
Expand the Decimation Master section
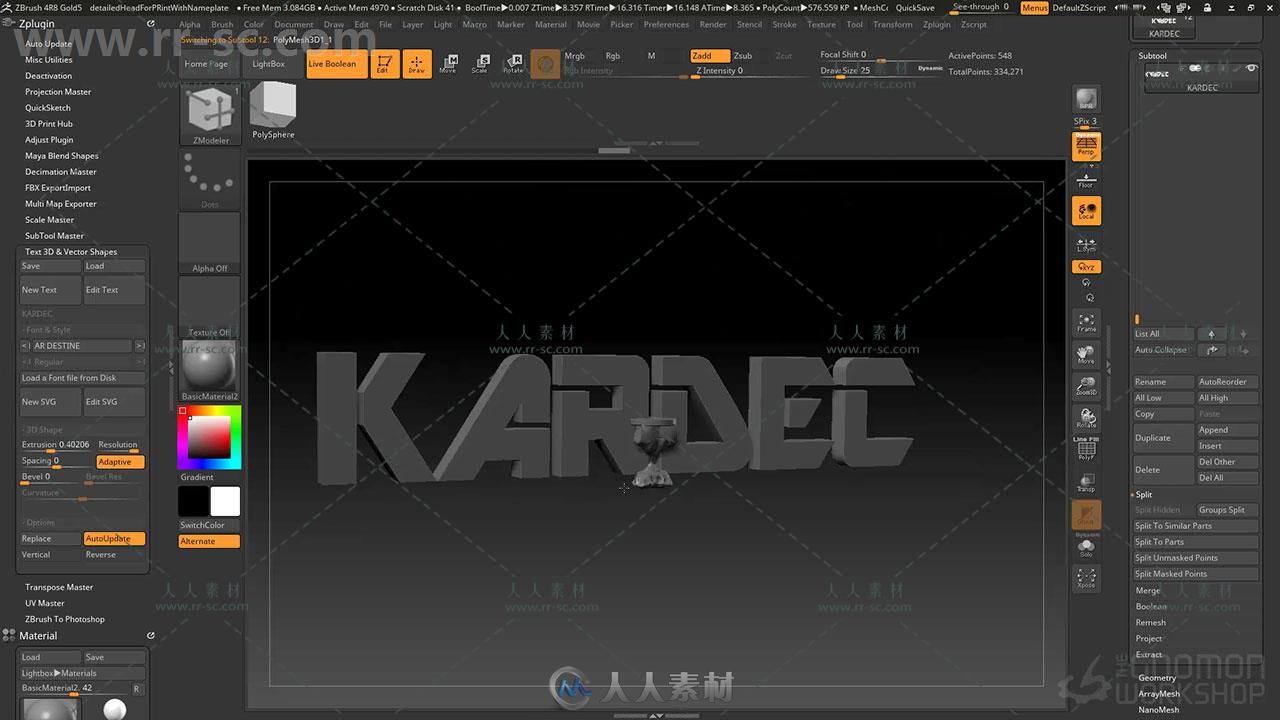61,172
